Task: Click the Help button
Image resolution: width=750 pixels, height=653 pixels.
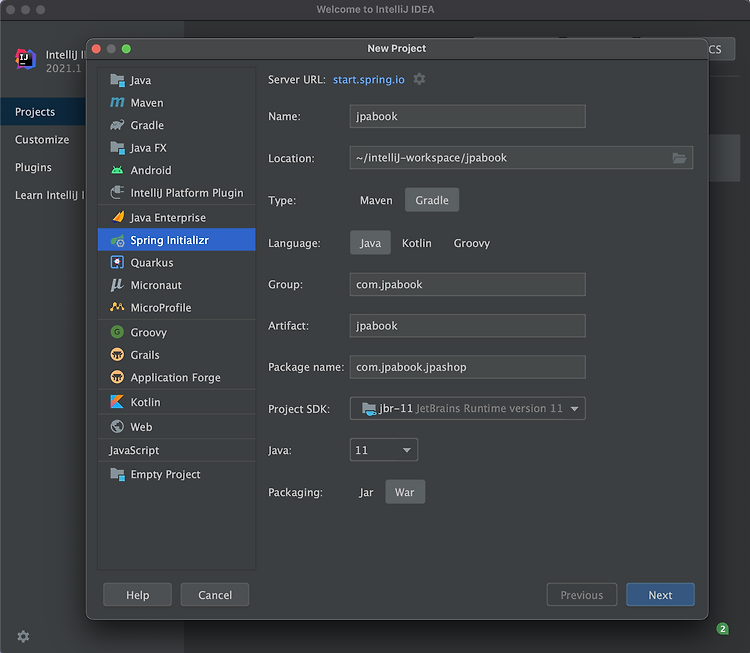Action: [137, 595]
